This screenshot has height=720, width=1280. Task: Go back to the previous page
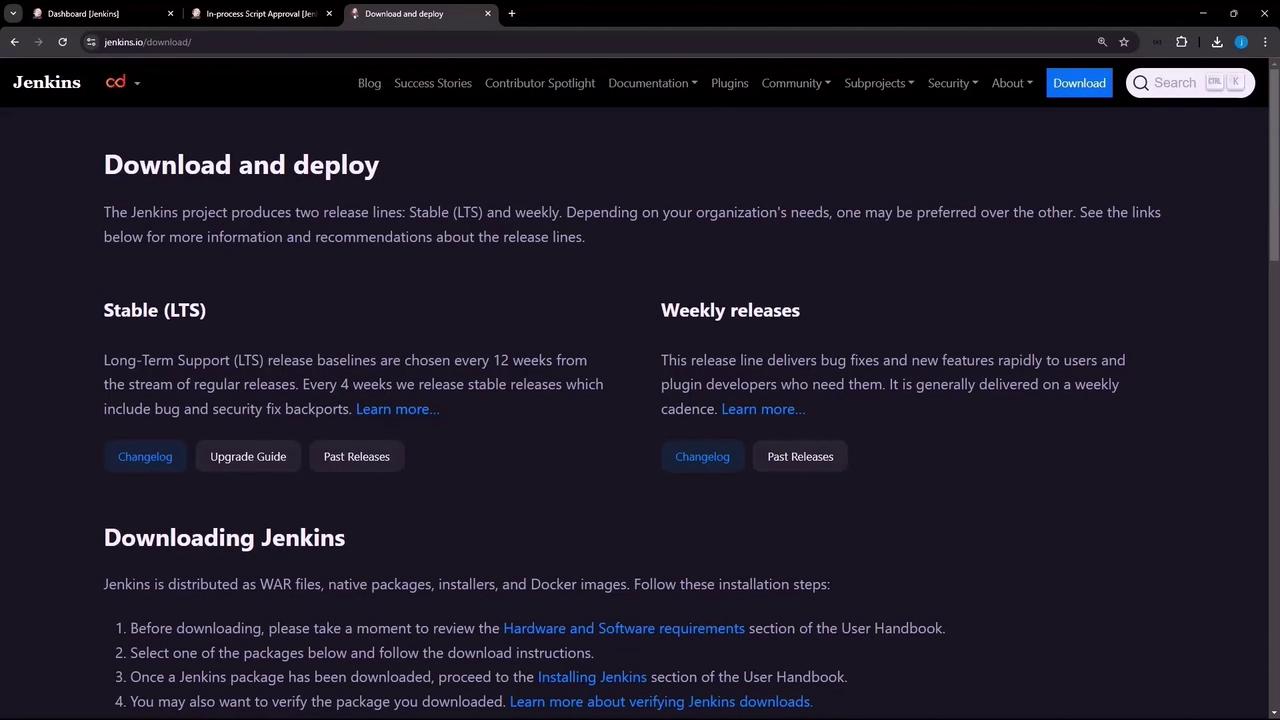[x=14, y=42]
